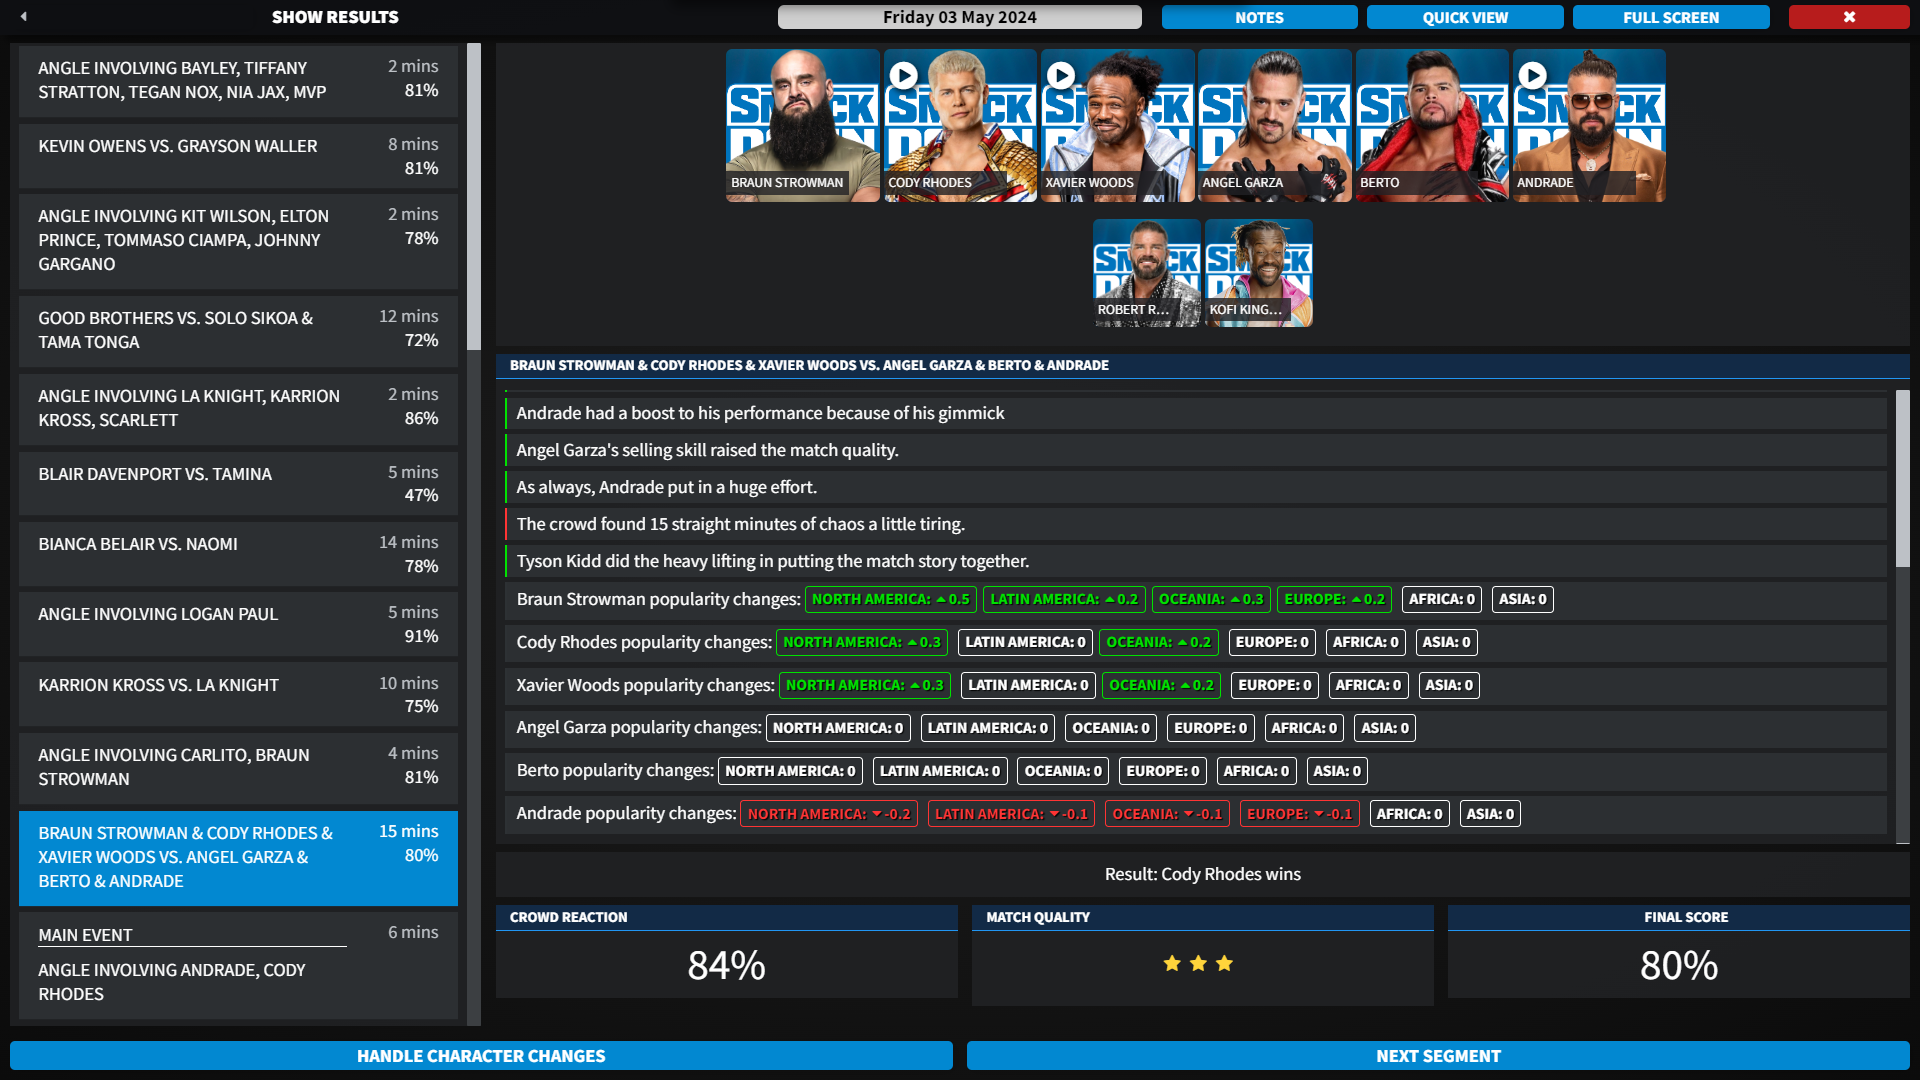The height and width of the screenshot is (1080, 1920).
Task: Select the Berto portrait
Action: point(1431,125)
